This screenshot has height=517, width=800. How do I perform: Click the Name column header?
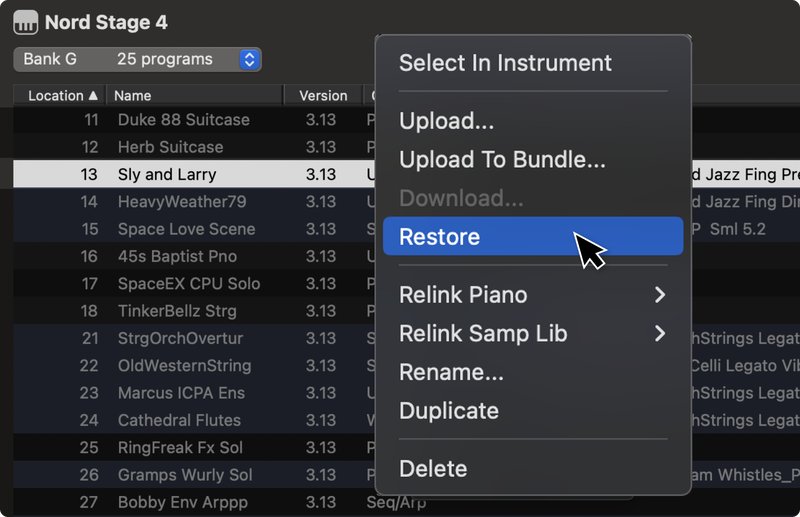coord(194,95)
